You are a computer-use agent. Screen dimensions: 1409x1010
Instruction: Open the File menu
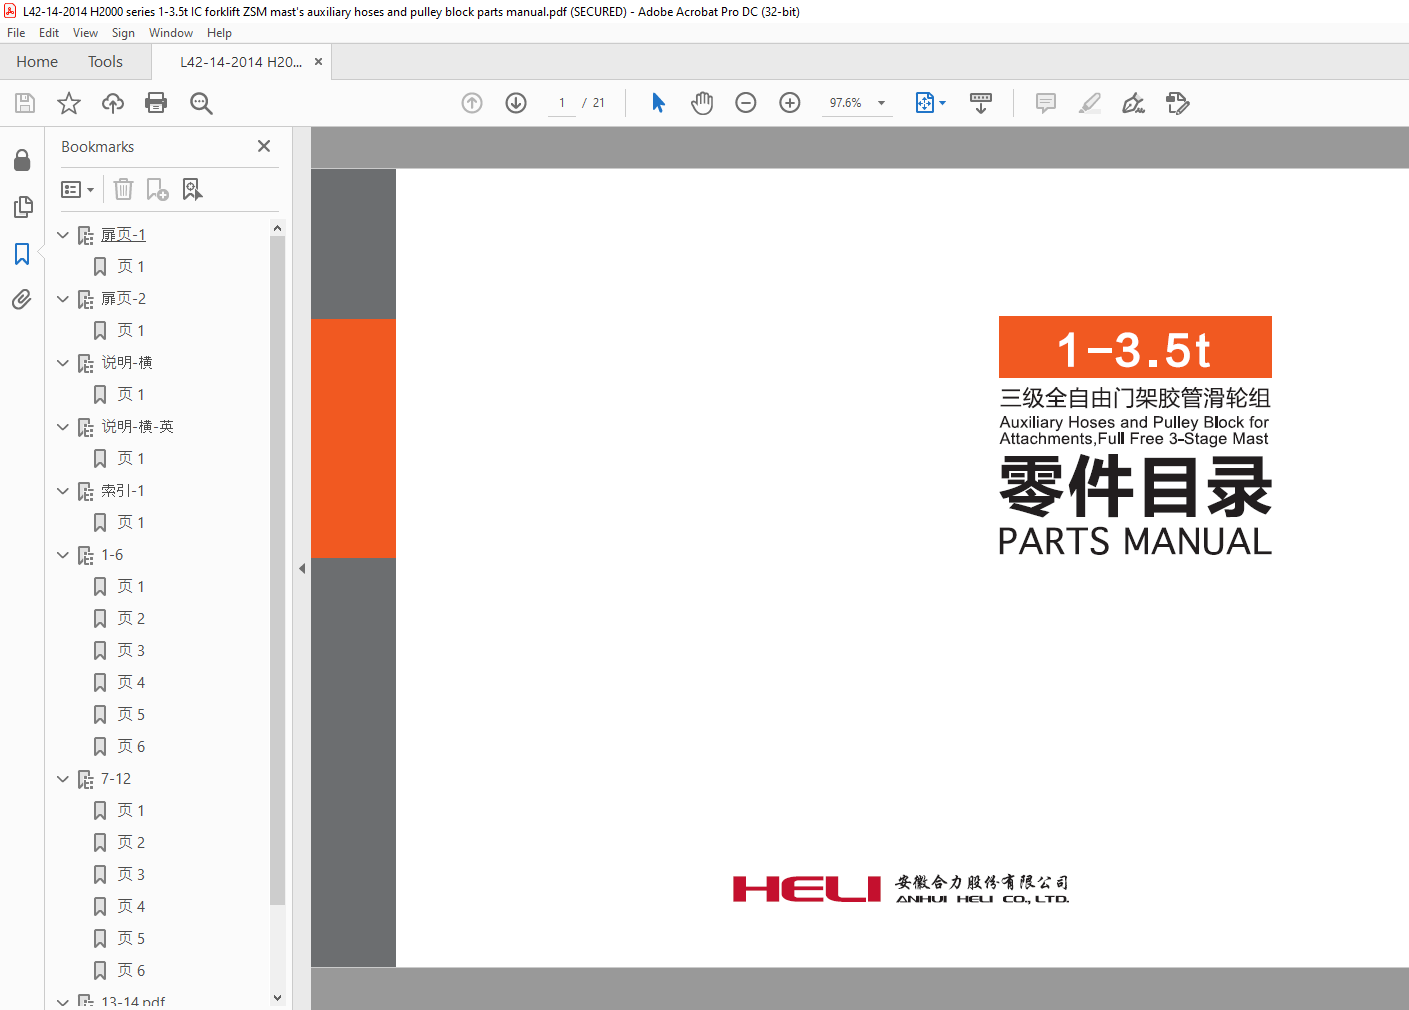pyautogui.click(x=16, y=33)
